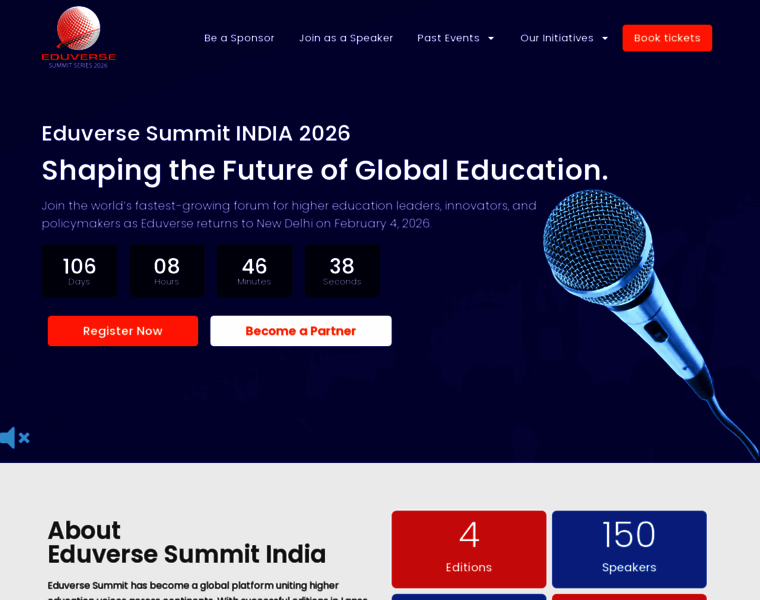
Task: Select the blue 150 Speakers stat card
Action: (x=628, y=549)
